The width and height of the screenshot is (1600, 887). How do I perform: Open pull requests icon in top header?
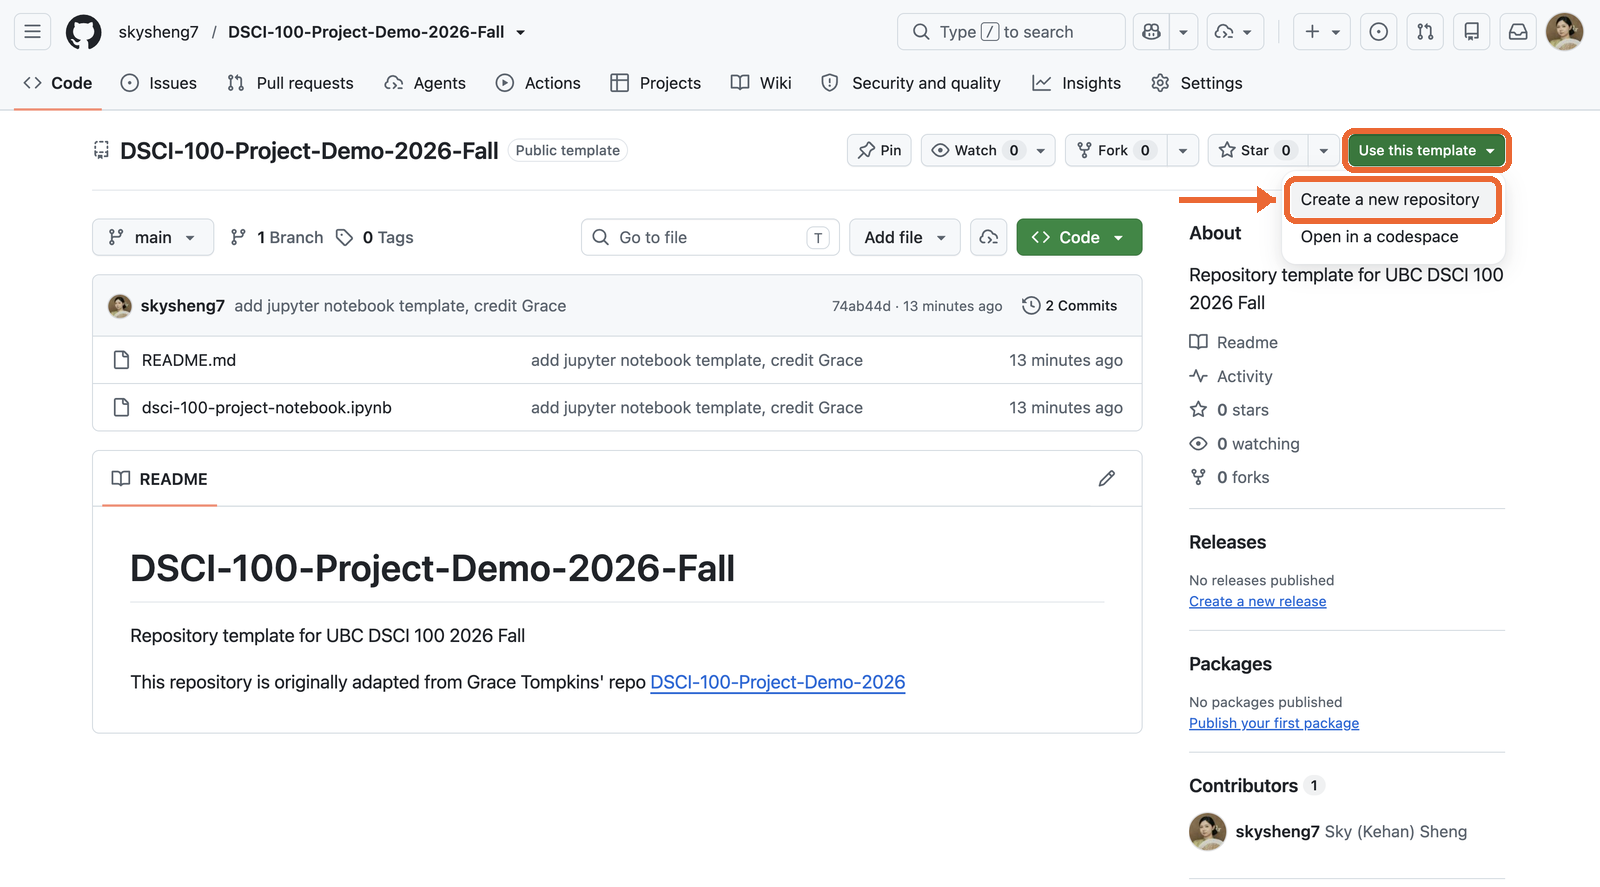tap(1425, 32)
